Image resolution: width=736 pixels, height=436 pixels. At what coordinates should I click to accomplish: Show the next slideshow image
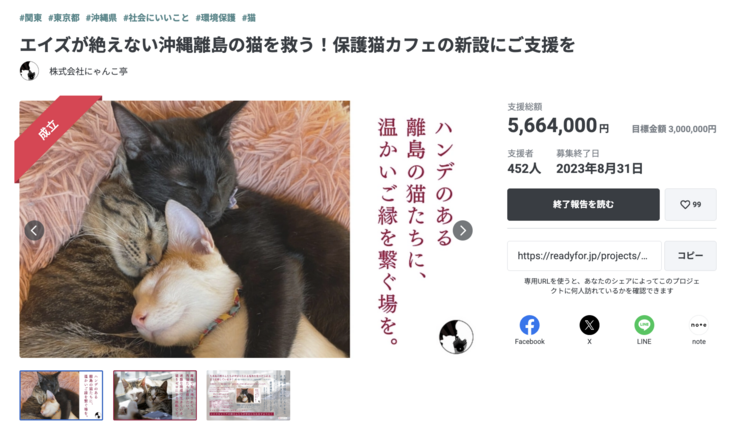(x=463, y=230)
